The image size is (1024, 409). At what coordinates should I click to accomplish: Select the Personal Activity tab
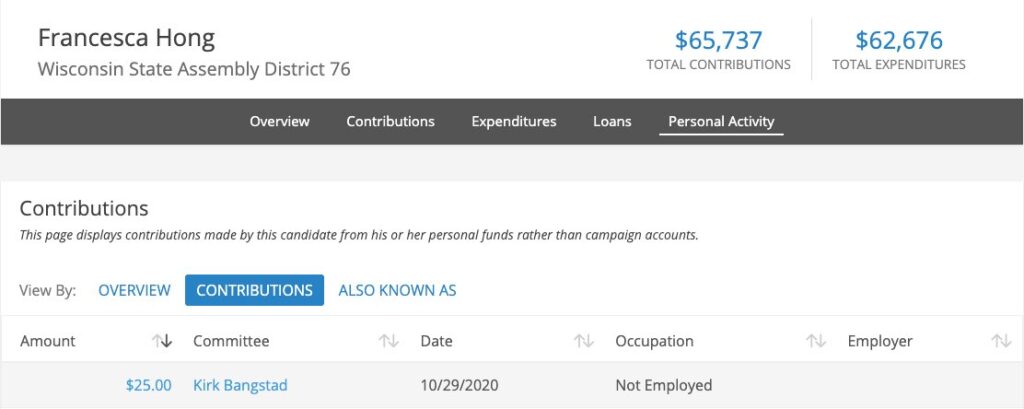click(x=721, y=121)
